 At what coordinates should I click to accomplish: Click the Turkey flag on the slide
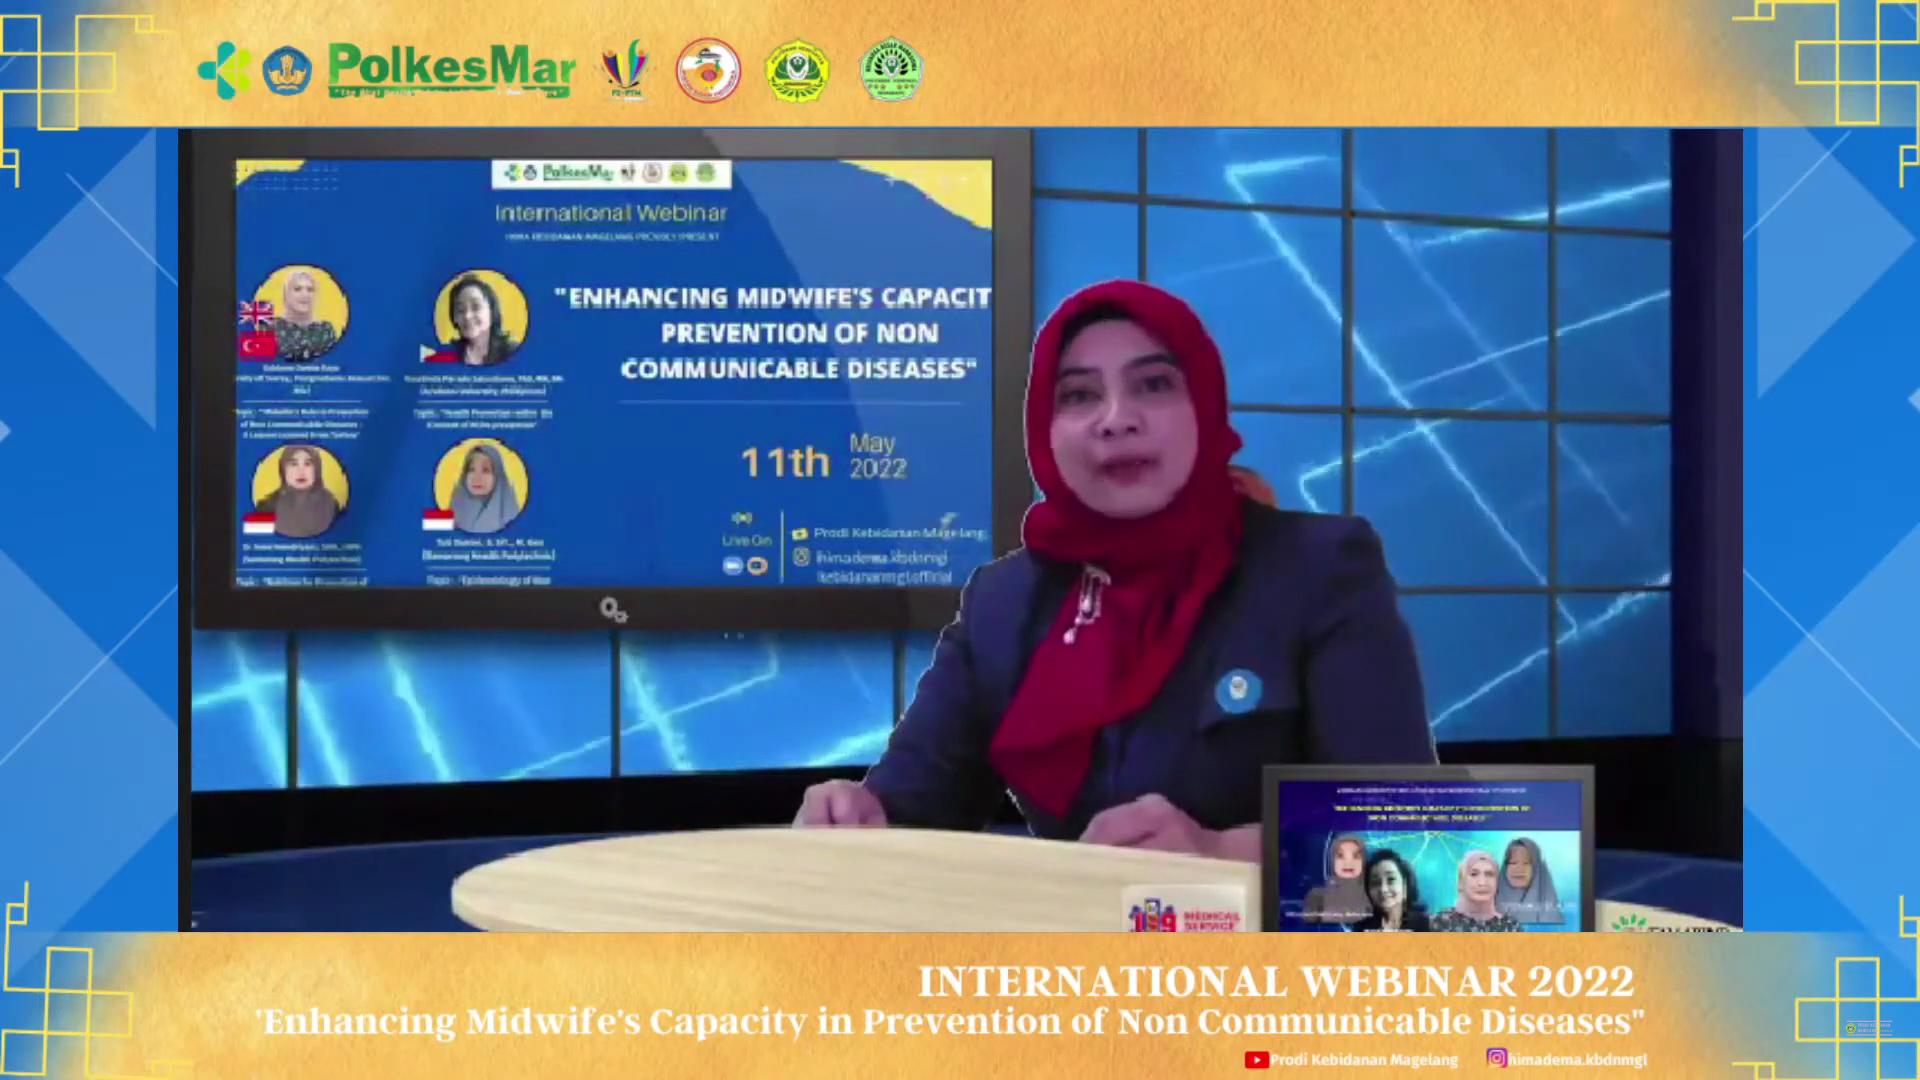coord(257,347)
